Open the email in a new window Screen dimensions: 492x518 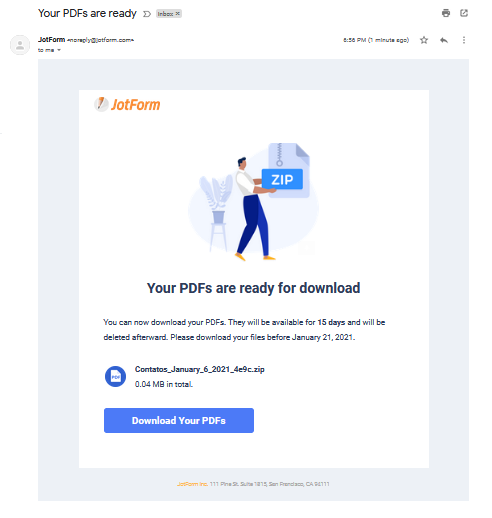click(464, 13)
